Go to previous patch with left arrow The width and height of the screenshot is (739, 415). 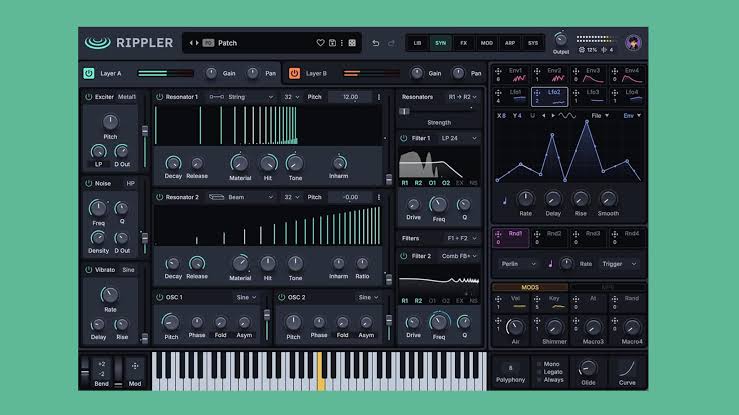[x=191, y=43]
